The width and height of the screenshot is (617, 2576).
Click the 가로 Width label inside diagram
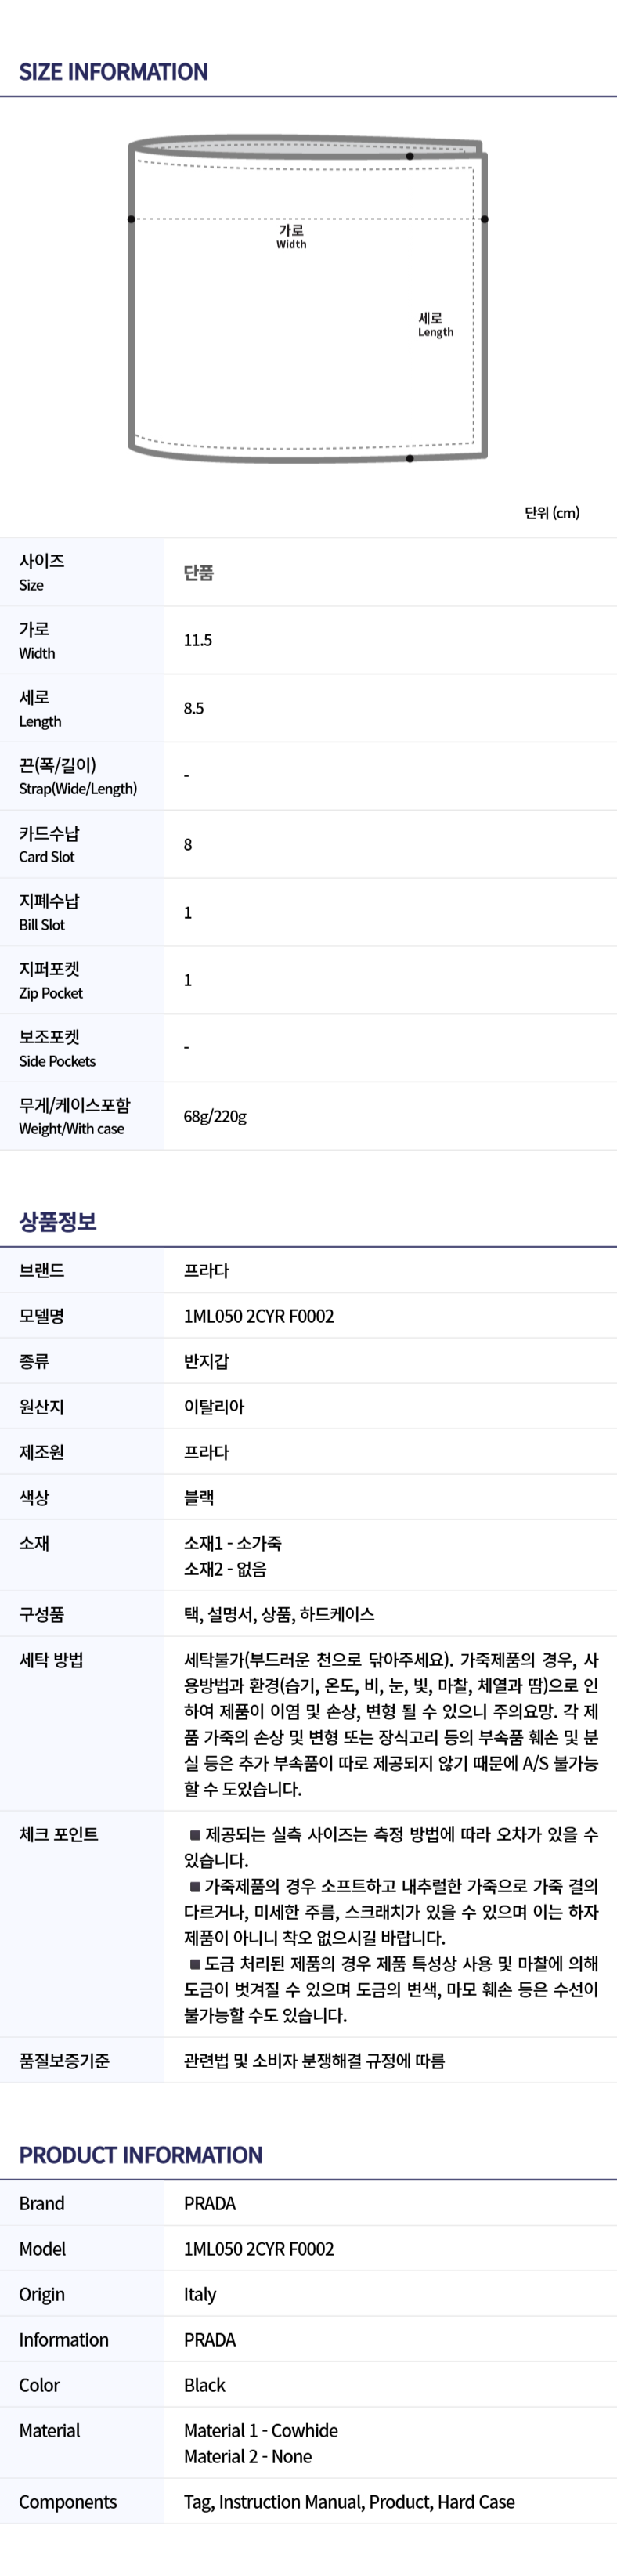291,237
